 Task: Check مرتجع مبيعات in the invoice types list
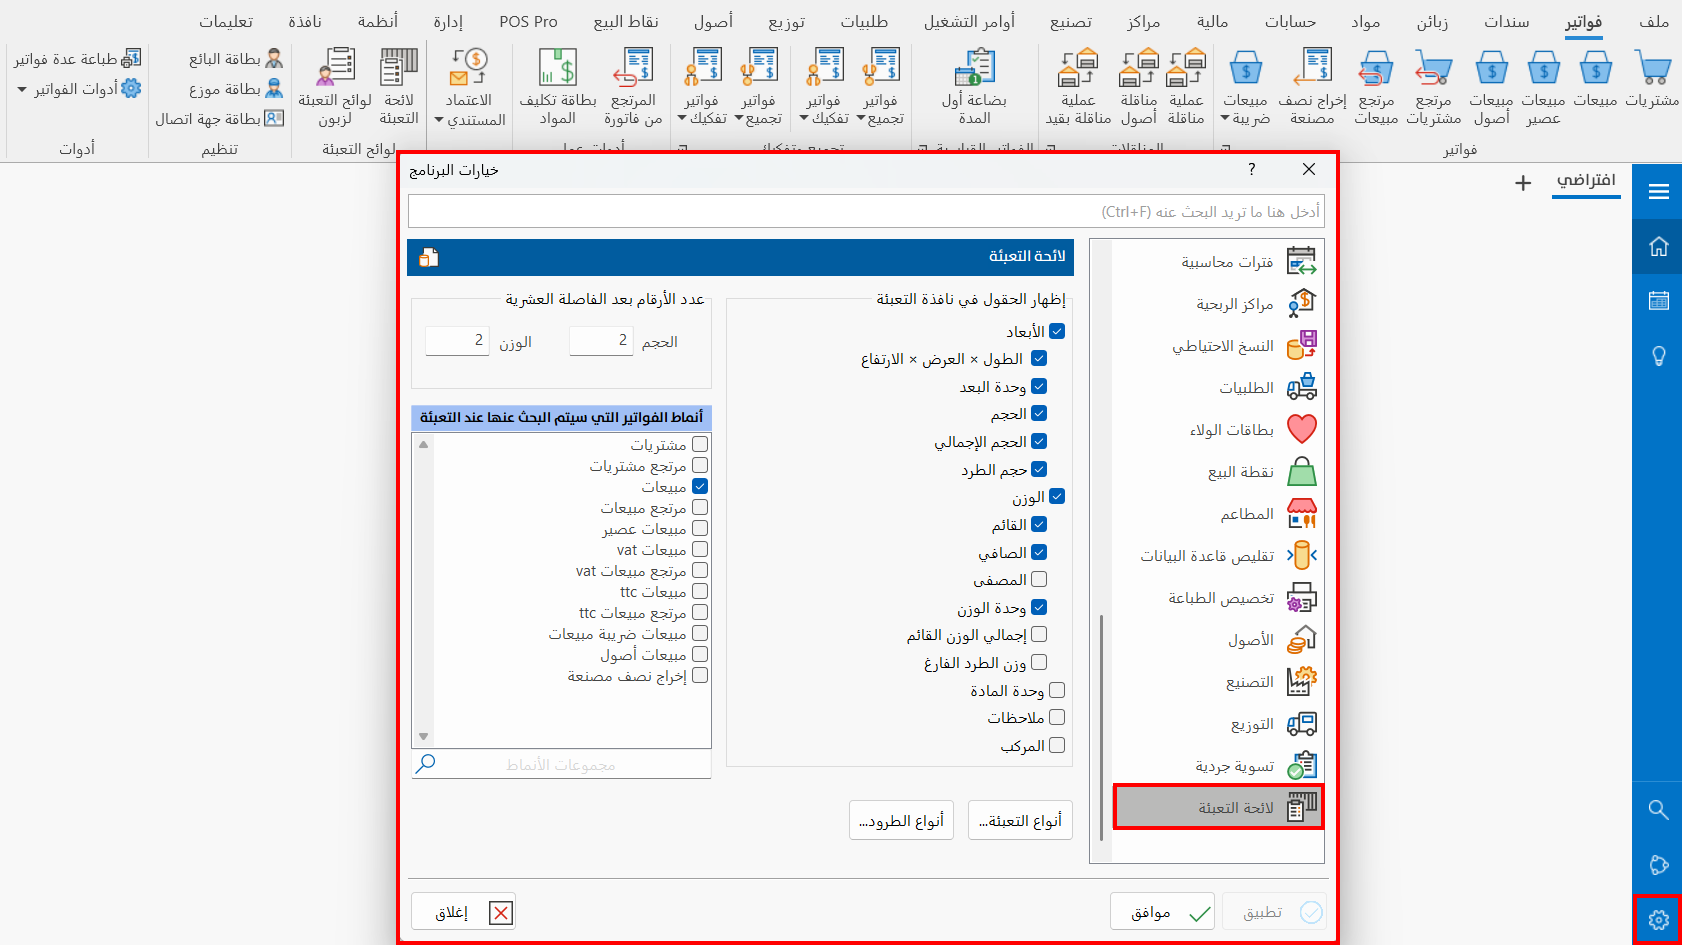pos(700,507)
